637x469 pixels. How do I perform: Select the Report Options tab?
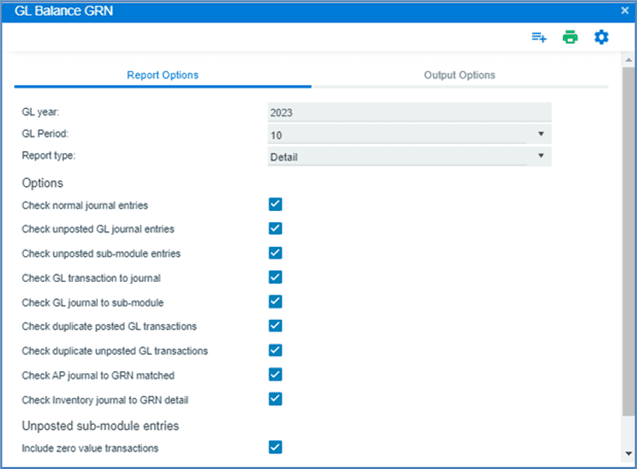(162, 75)
